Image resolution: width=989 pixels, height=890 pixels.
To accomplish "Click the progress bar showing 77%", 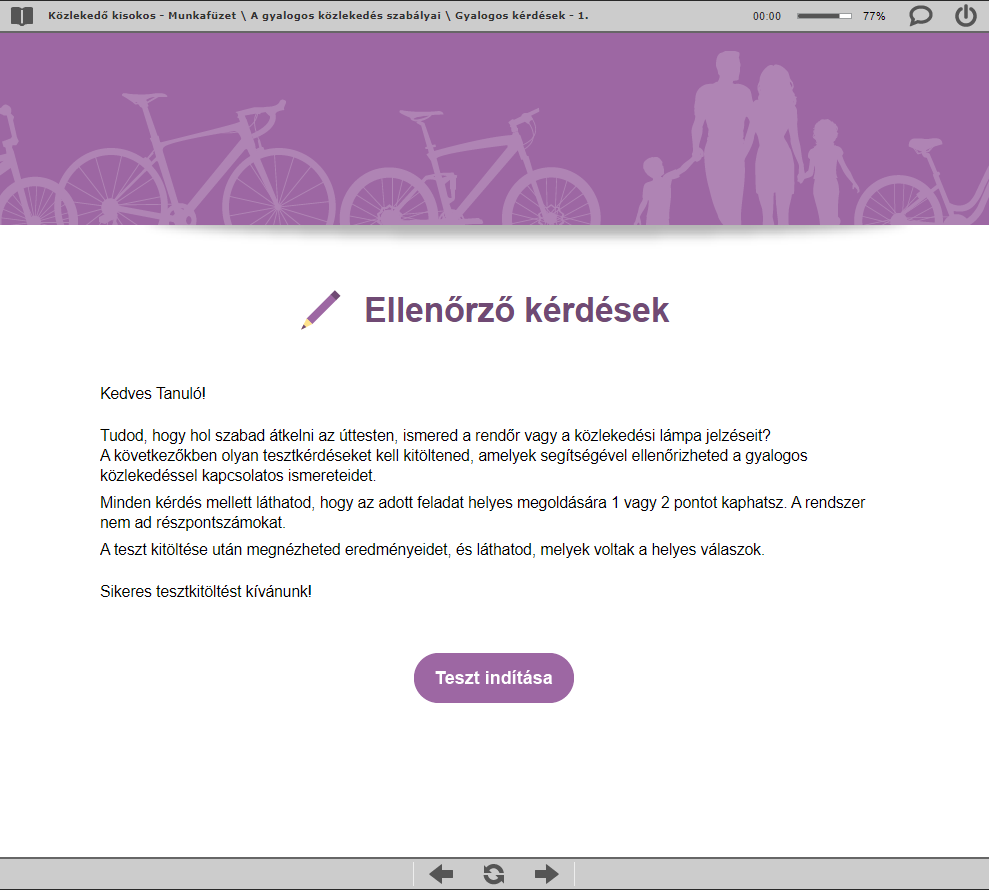I will pyautogui.click(x=824, y=16).
